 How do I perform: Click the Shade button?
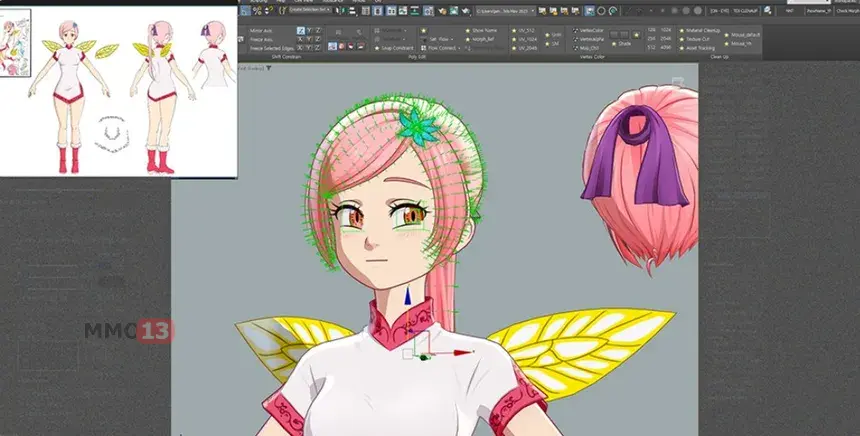coord(621,44)
